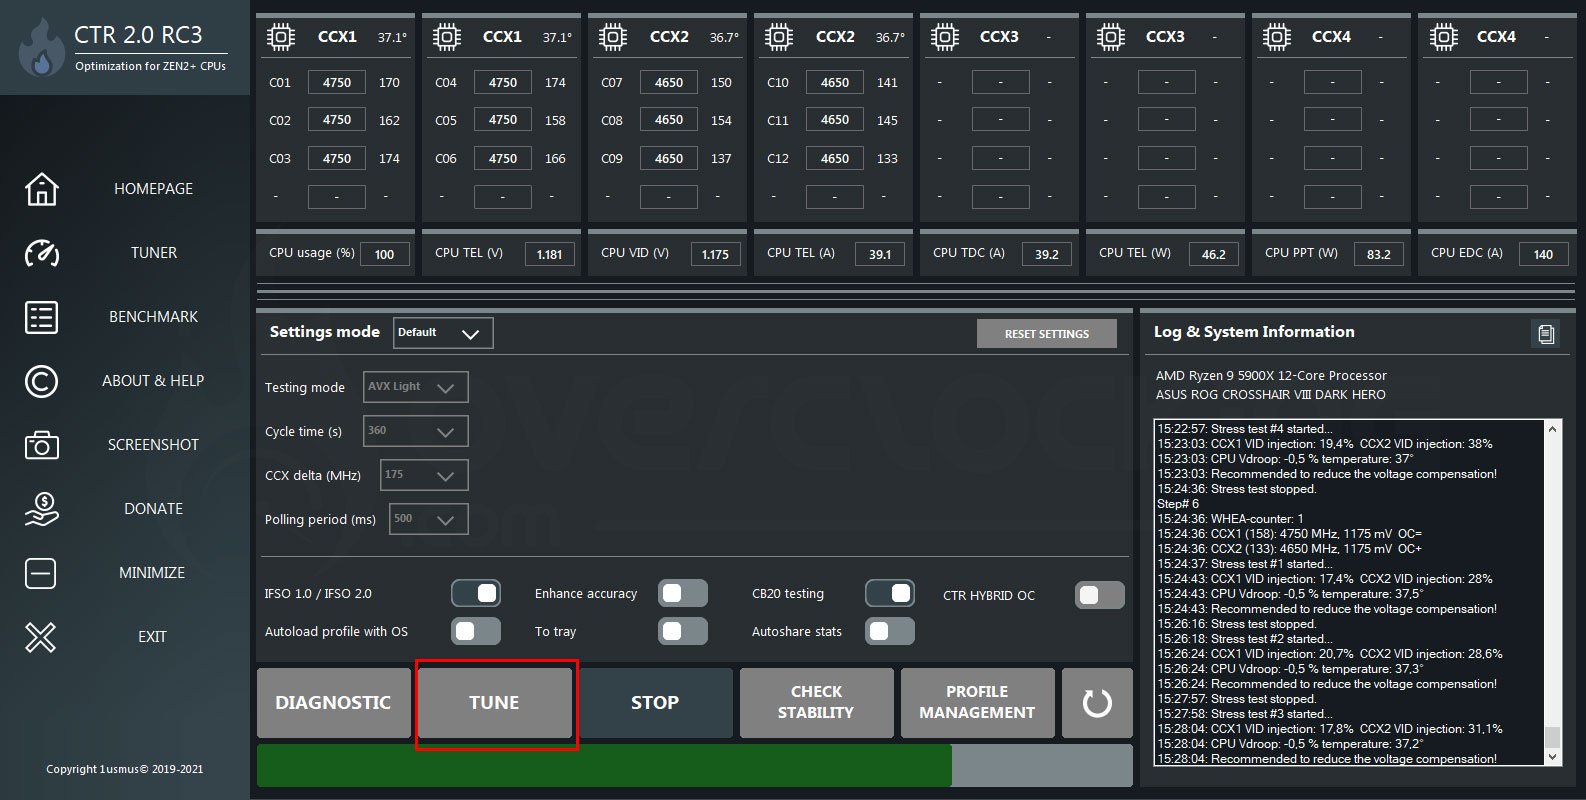The image size is (1586, 800).
Task: Click the Donate hand-coin icon
Action: click(41, 509)
